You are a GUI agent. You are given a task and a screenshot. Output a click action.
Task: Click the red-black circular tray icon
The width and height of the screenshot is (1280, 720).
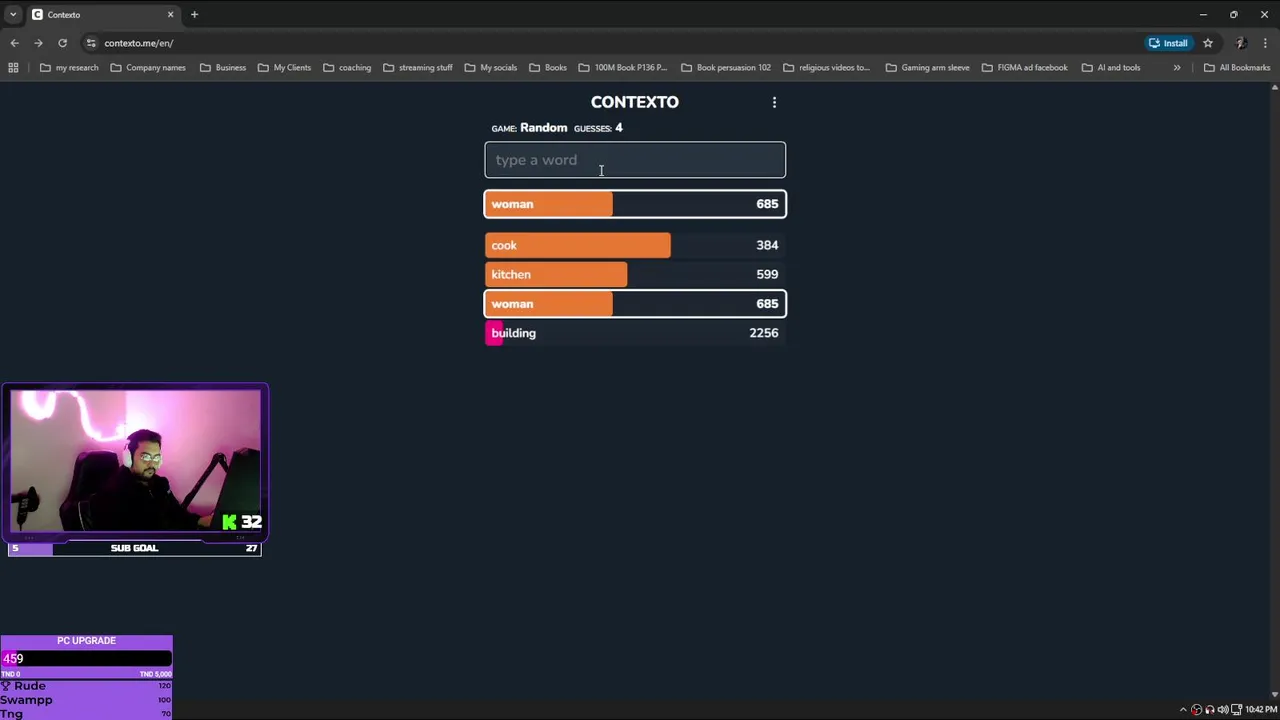click(1196, 710)
